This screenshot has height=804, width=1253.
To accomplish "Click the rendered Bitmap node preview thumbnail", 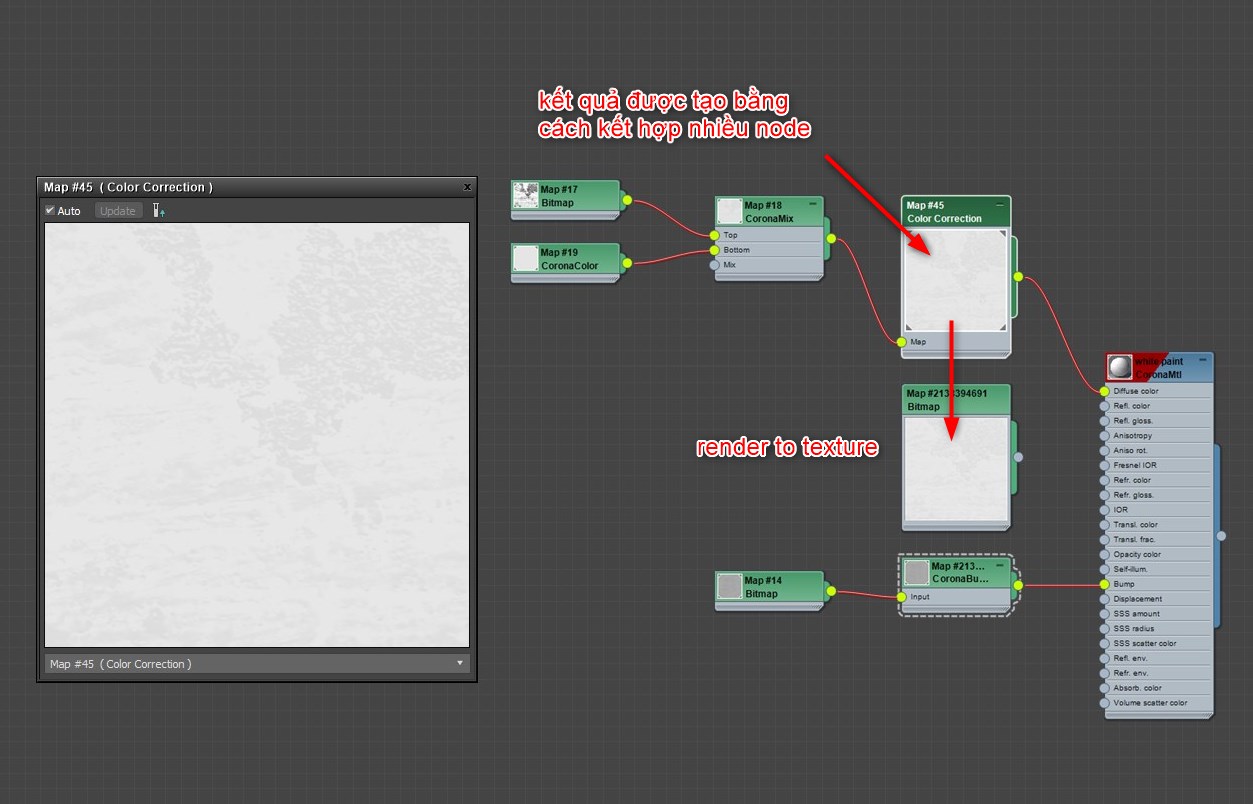I will coord(956,469).
